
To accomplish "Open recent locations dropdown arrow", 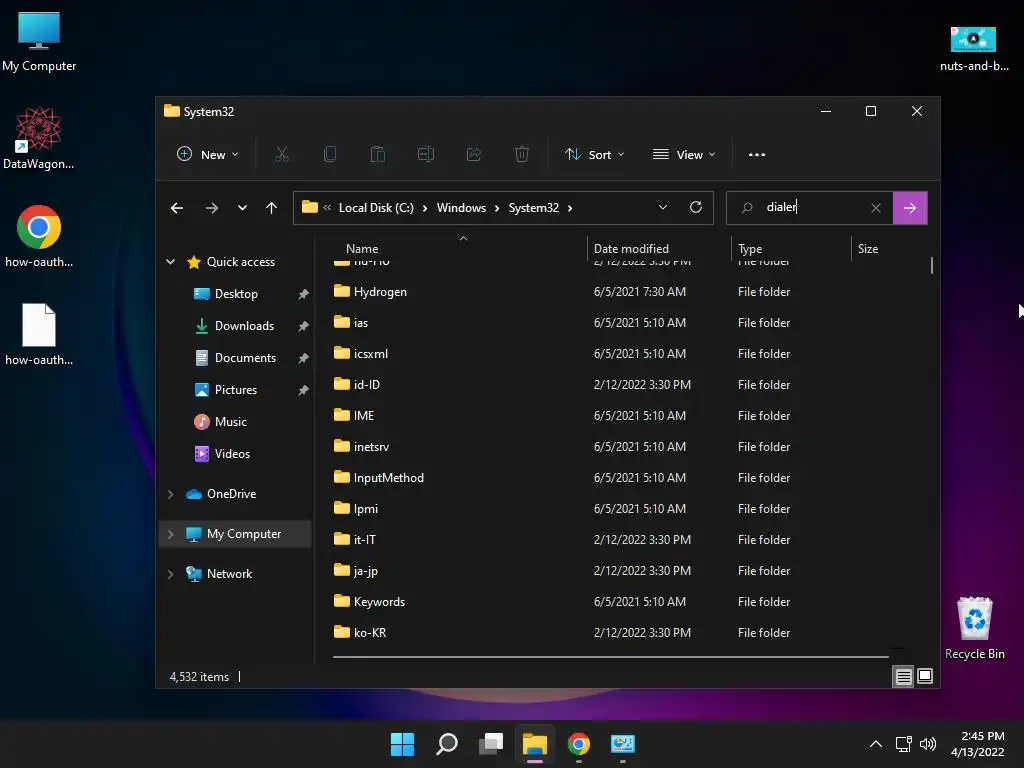I will click(242, 208).
